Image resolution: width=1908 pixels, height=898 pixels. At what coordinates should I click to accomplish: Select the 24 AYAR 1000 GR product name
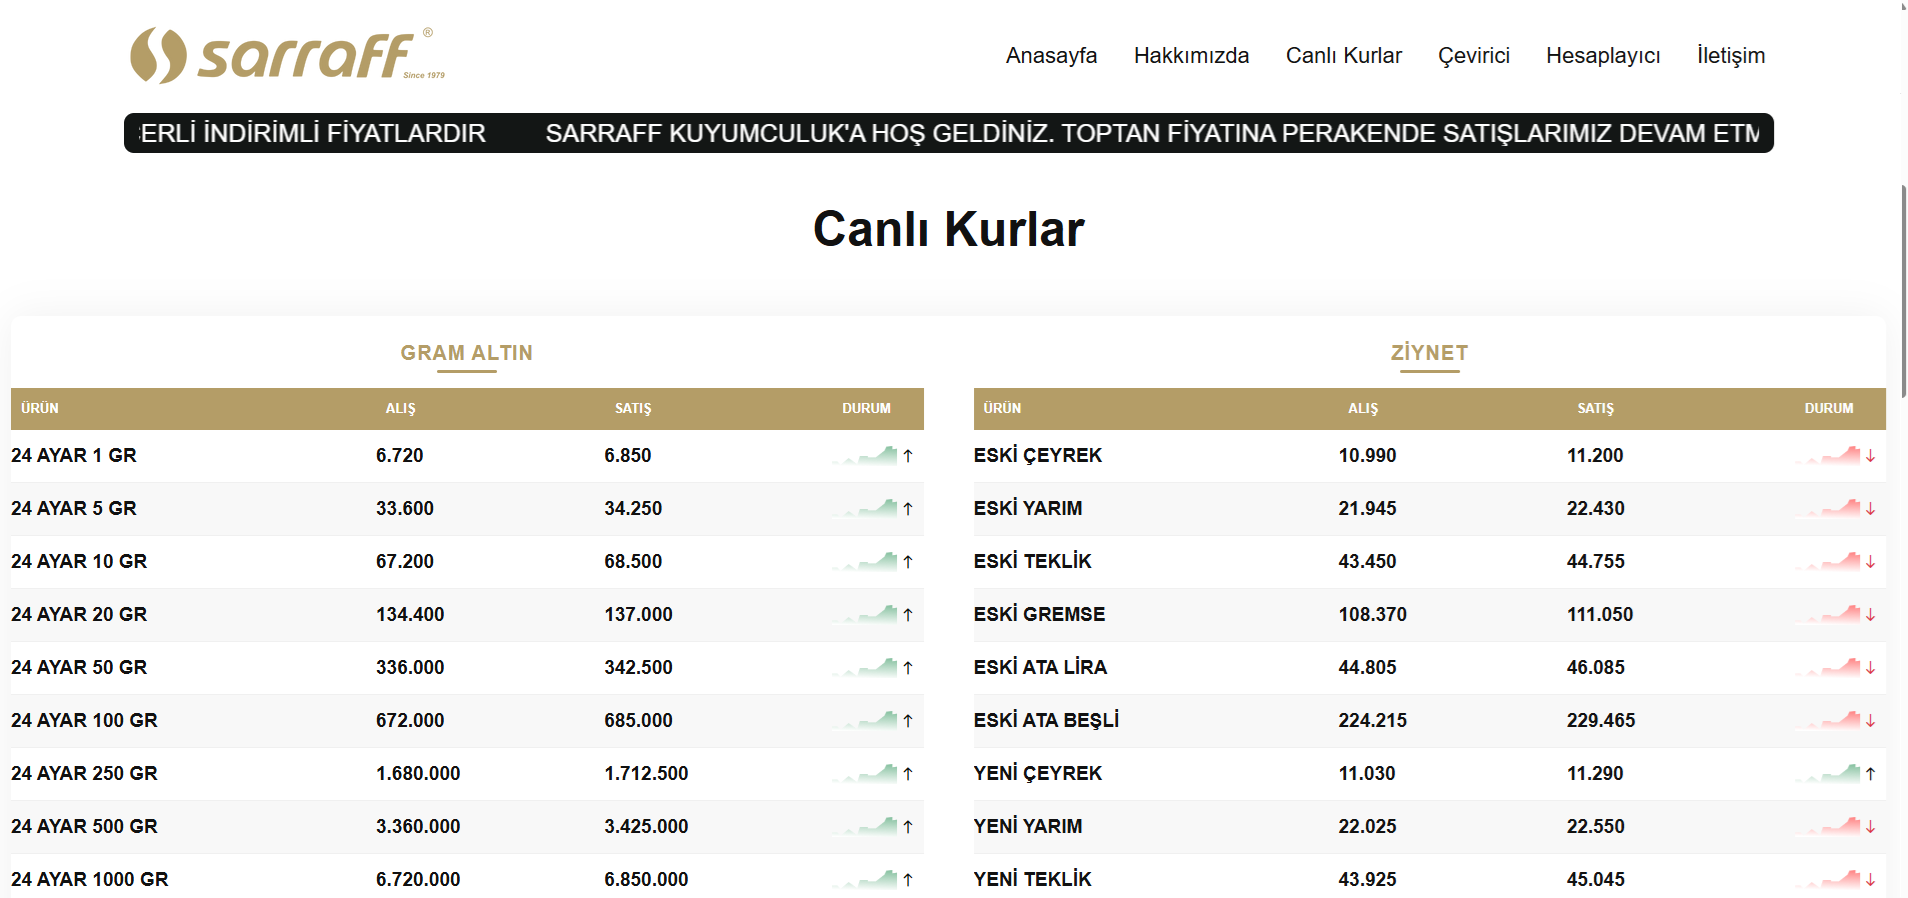(x=90, y=879)
